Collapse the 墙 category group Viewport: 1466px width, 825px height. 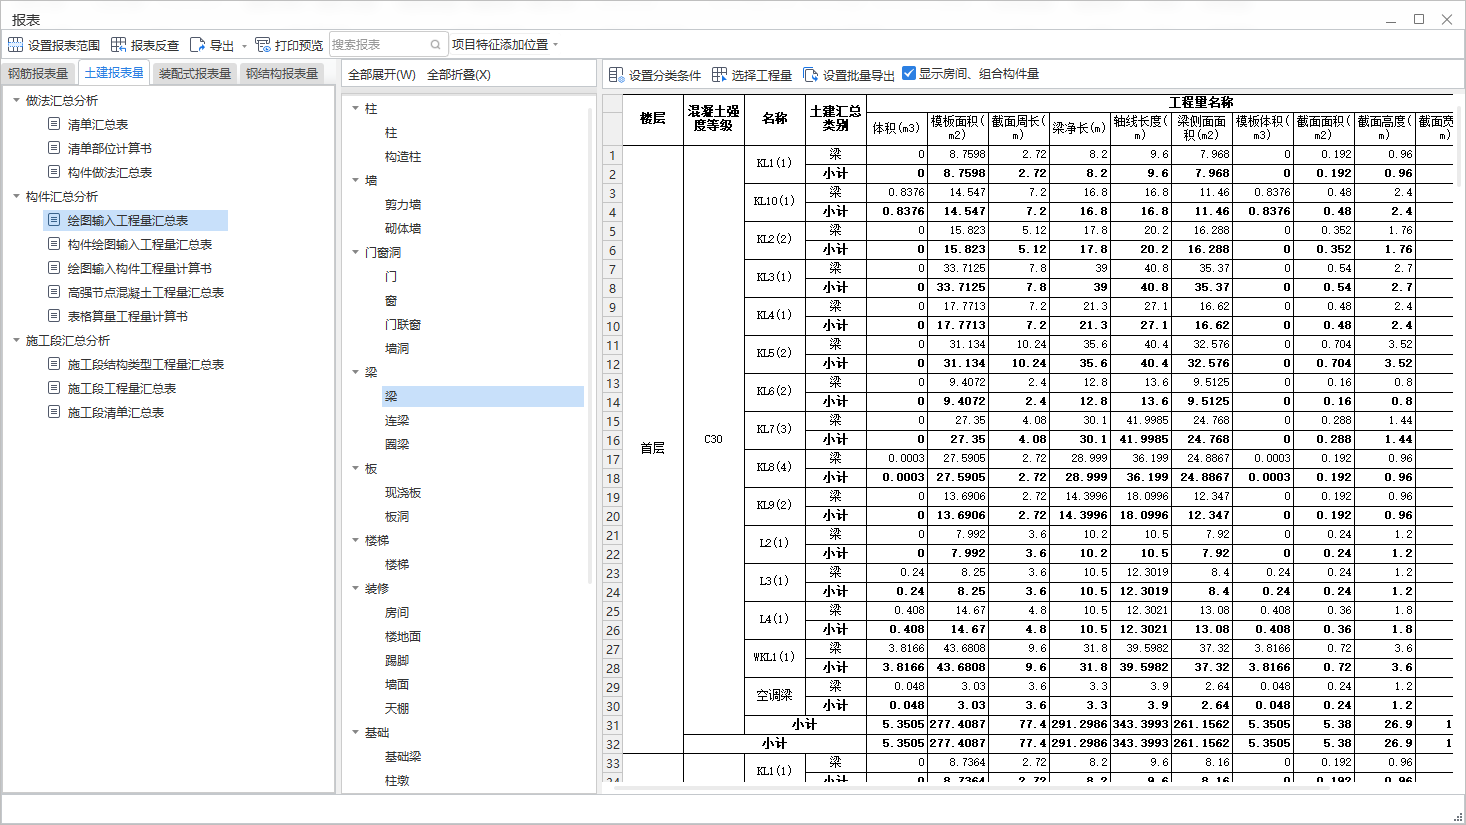coord(355,180)
